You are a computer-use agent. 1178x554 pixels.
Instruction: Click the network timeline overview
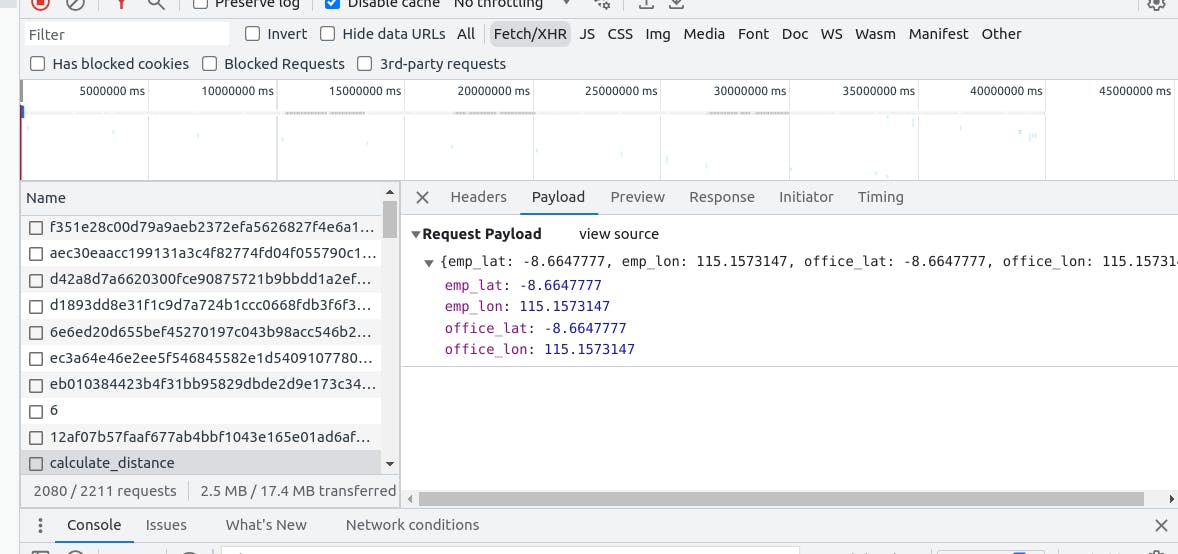[x=599, y=129]
